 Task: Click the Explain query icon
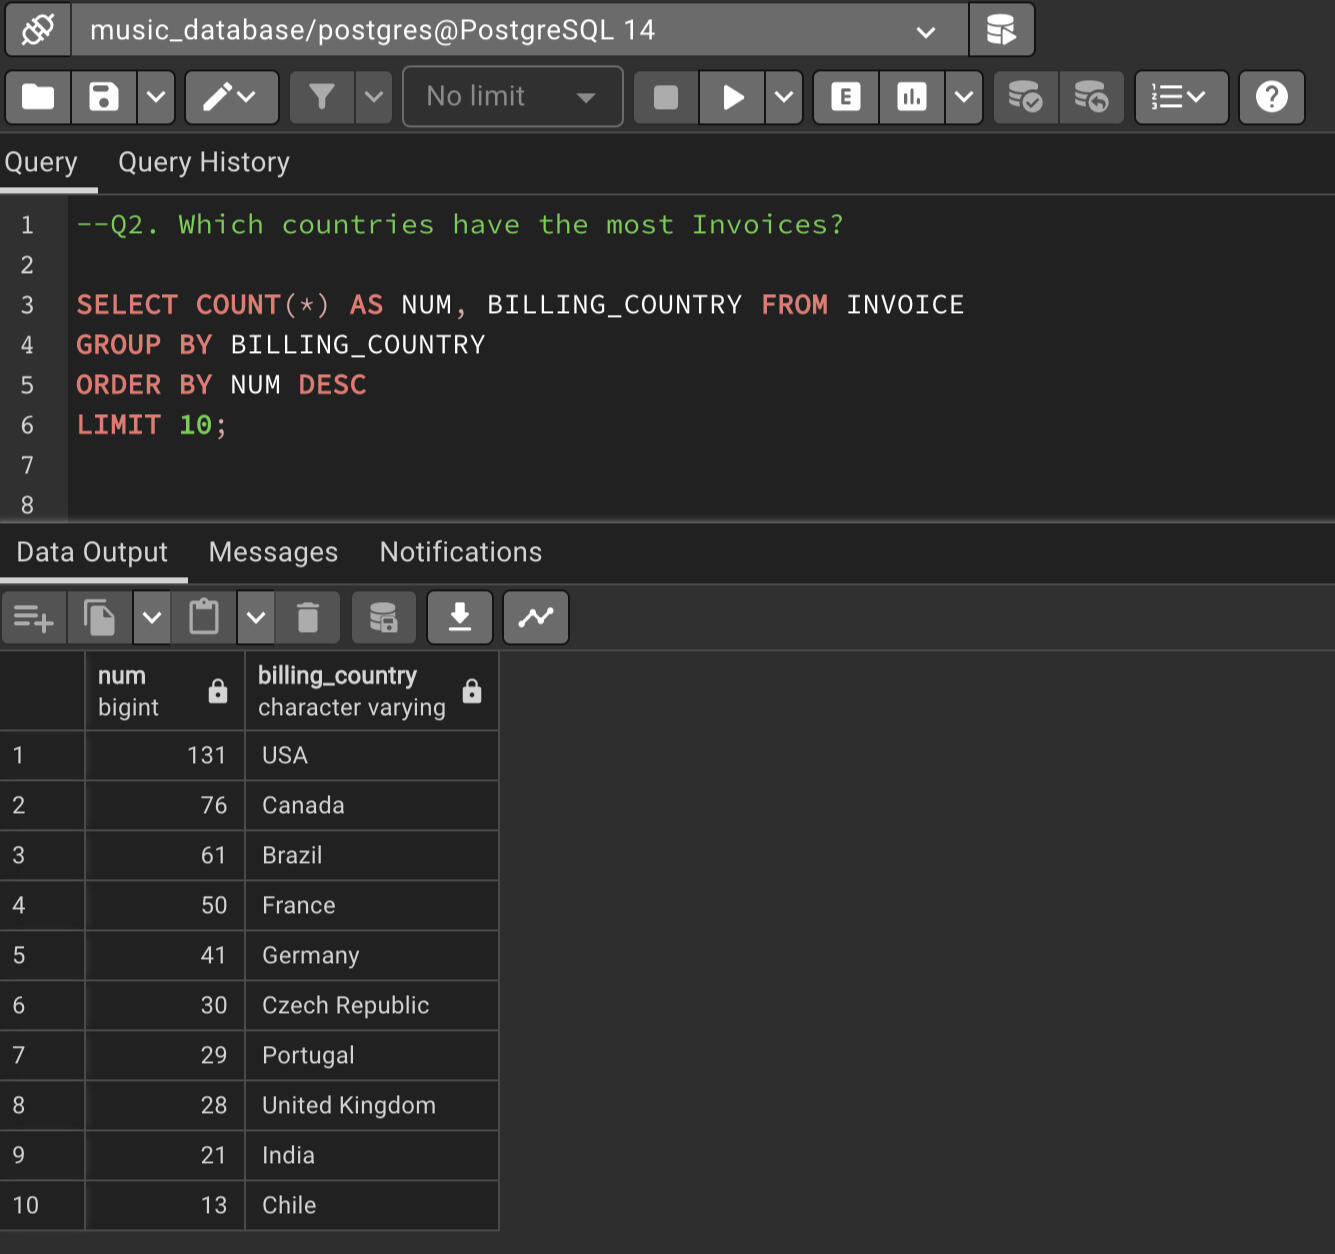pos(846,97)
